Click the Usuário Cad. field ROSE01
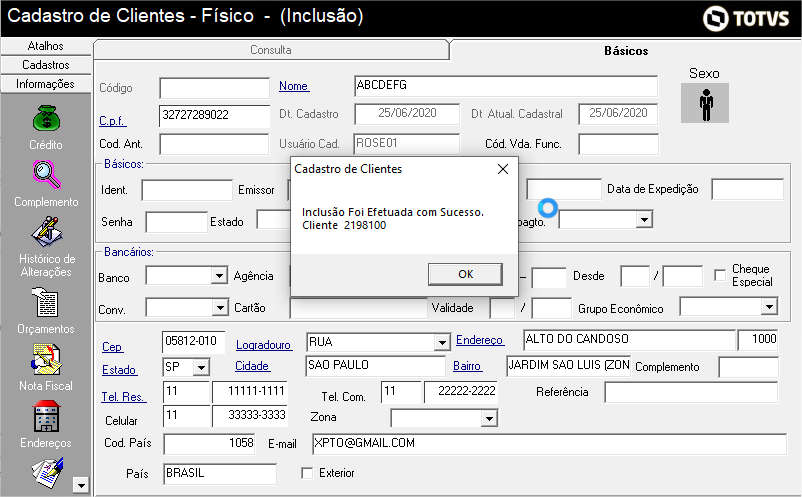Viewport: 802px width, 497px height. (x=407, y=144)
